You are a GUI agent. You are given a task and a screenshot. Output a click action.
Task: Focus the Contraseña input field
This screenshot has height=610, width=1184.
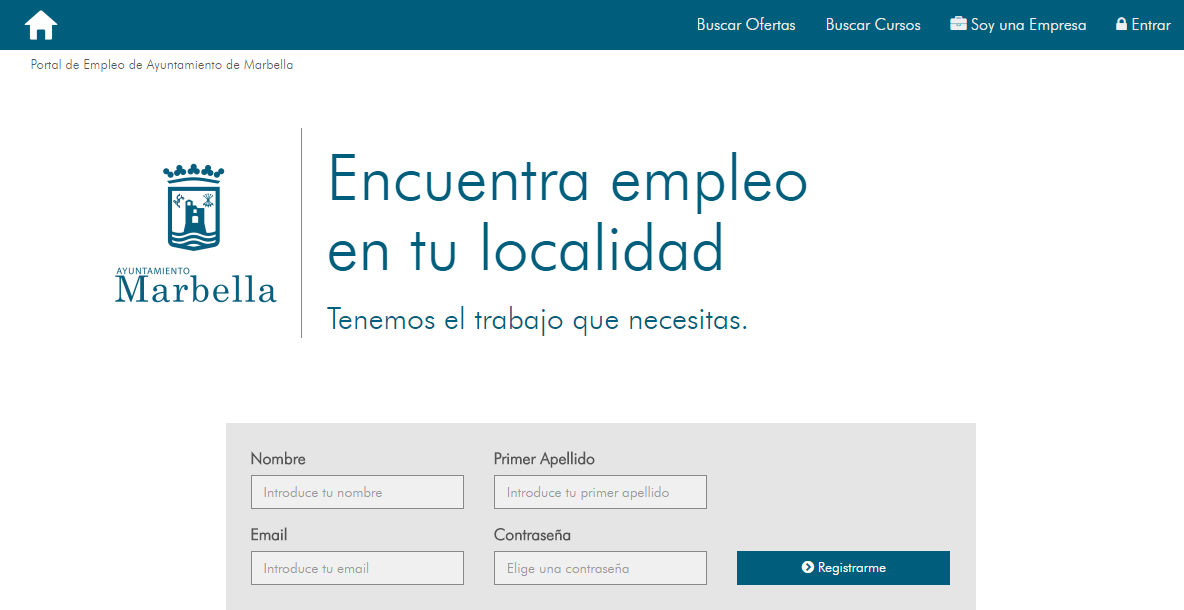(600, 568)
